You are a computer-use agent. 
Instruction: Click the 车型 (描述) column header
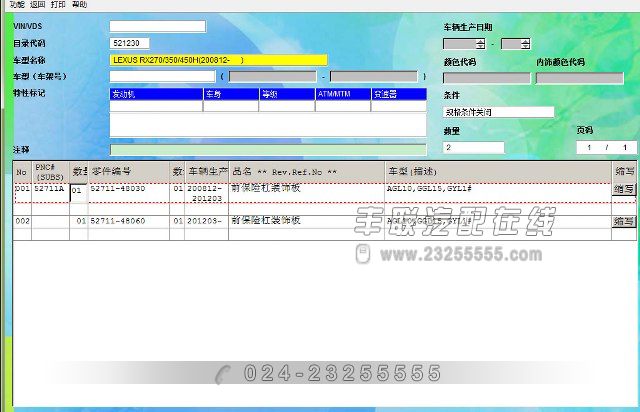point(498,172)
